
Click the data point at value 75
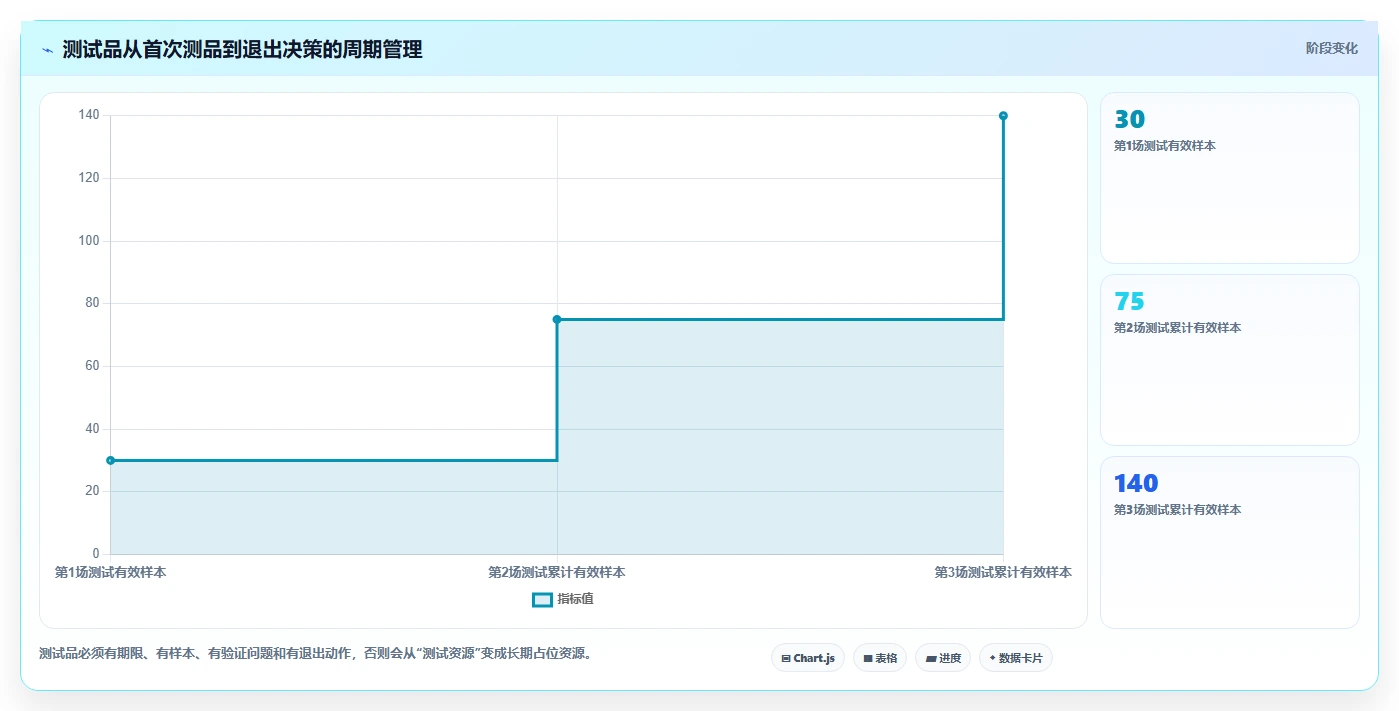pyautogui.click(x=557, y=319)
